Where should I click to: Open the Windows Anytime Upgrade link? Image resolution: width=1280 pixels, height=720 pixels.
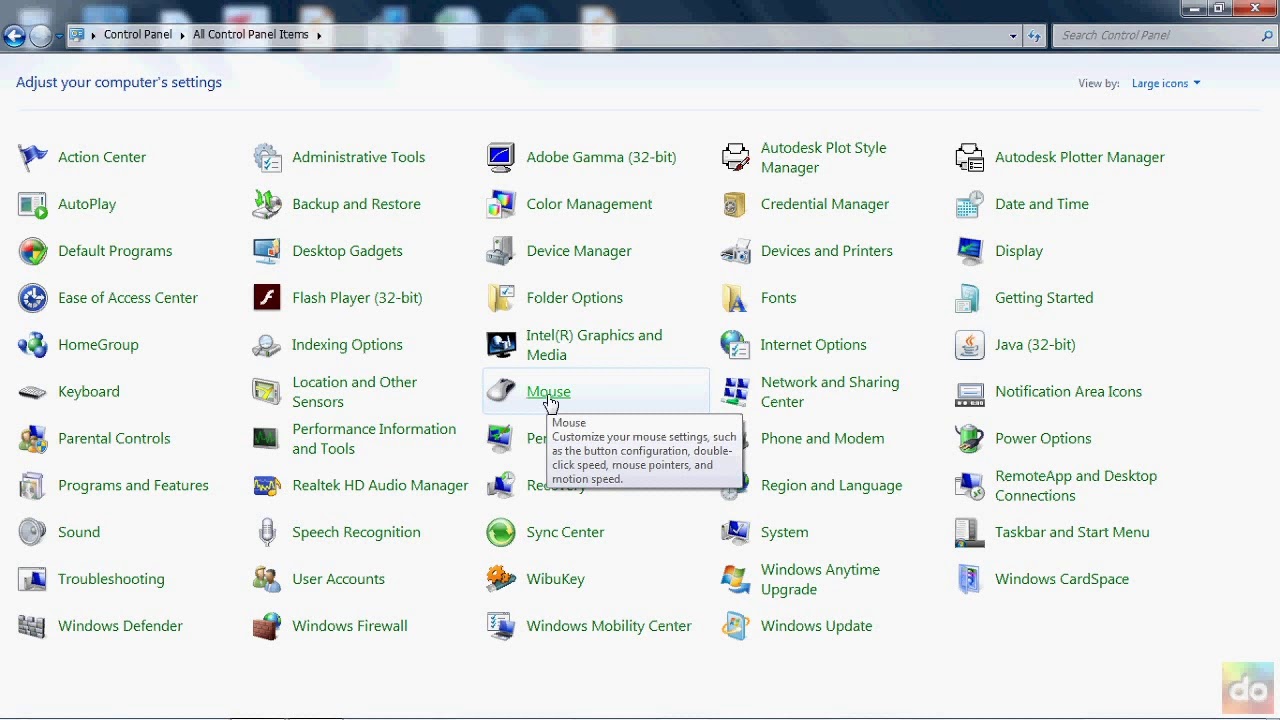click(x=820, y=579)
